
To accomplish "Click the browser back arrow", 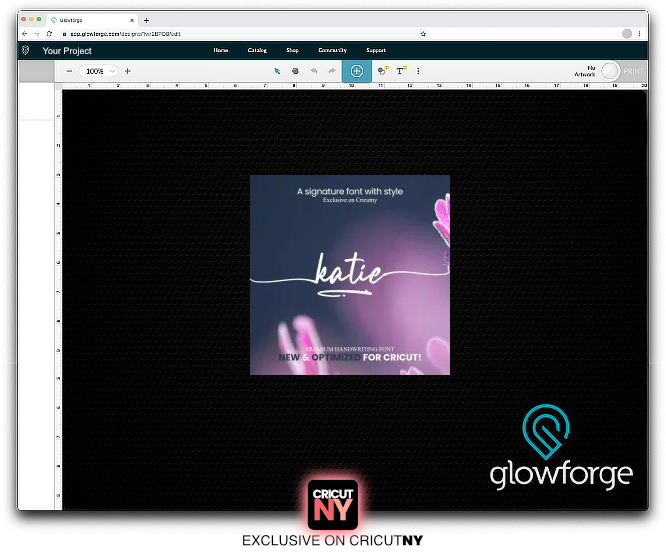I will (25, 34).
